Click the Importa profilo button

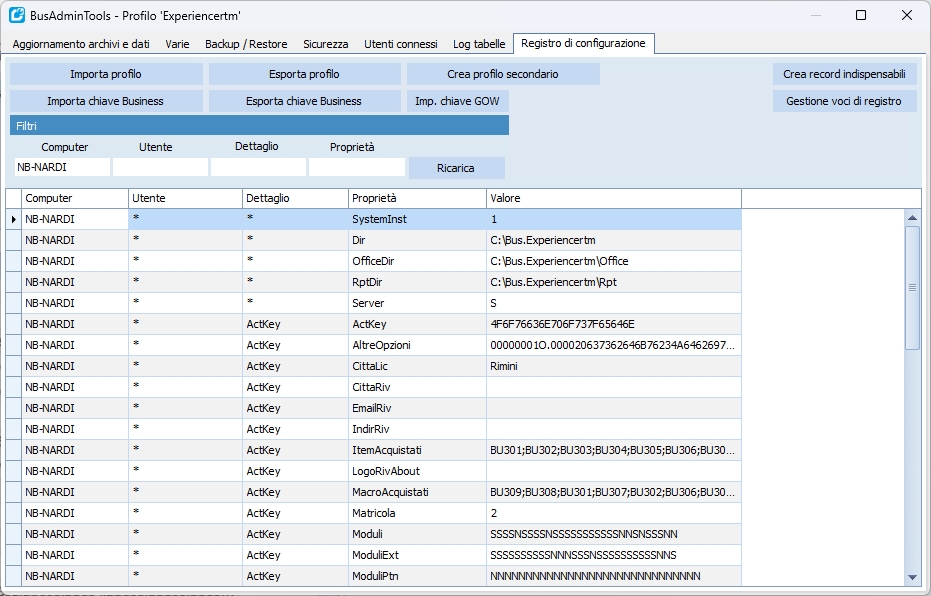tap(106, 74)
